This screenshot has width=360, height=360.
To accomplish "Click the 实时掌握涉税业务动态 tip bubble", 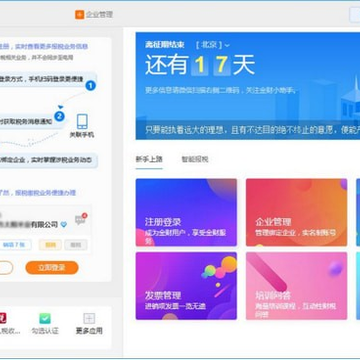I will 48,160.
